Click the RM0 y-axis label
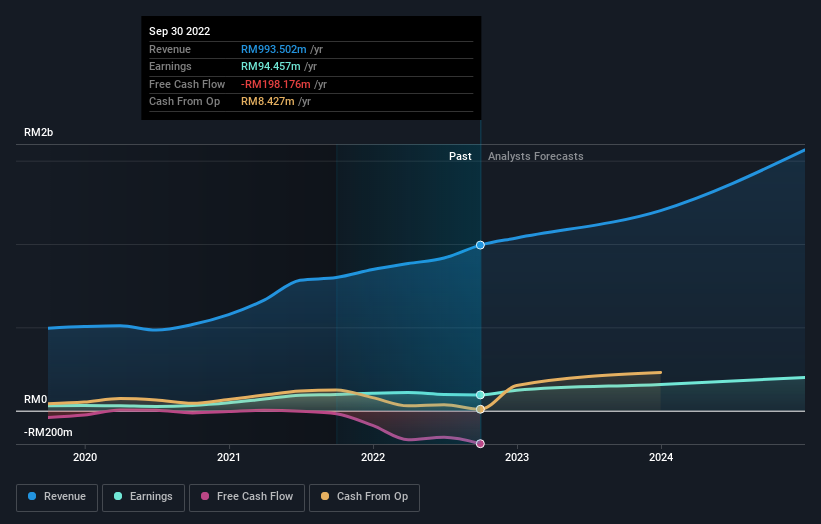Image resolution: width=821 pixels, height=524 pixels. pos(36,399)
